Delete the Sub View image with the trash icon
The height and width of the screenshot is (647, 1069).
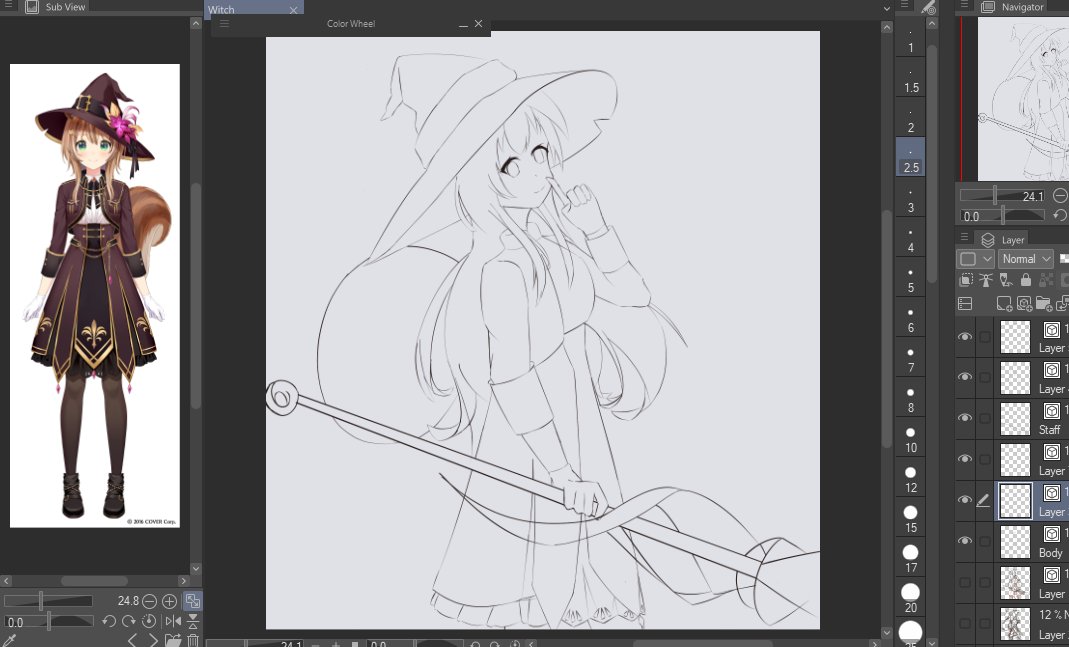click(x=192, y=640)
